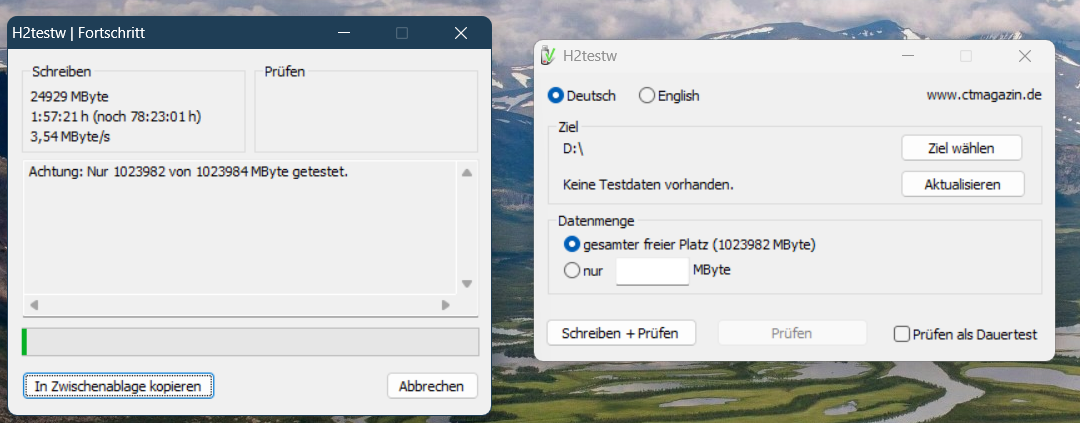Click the log's scroll right arrow

(x=446, y=305)
